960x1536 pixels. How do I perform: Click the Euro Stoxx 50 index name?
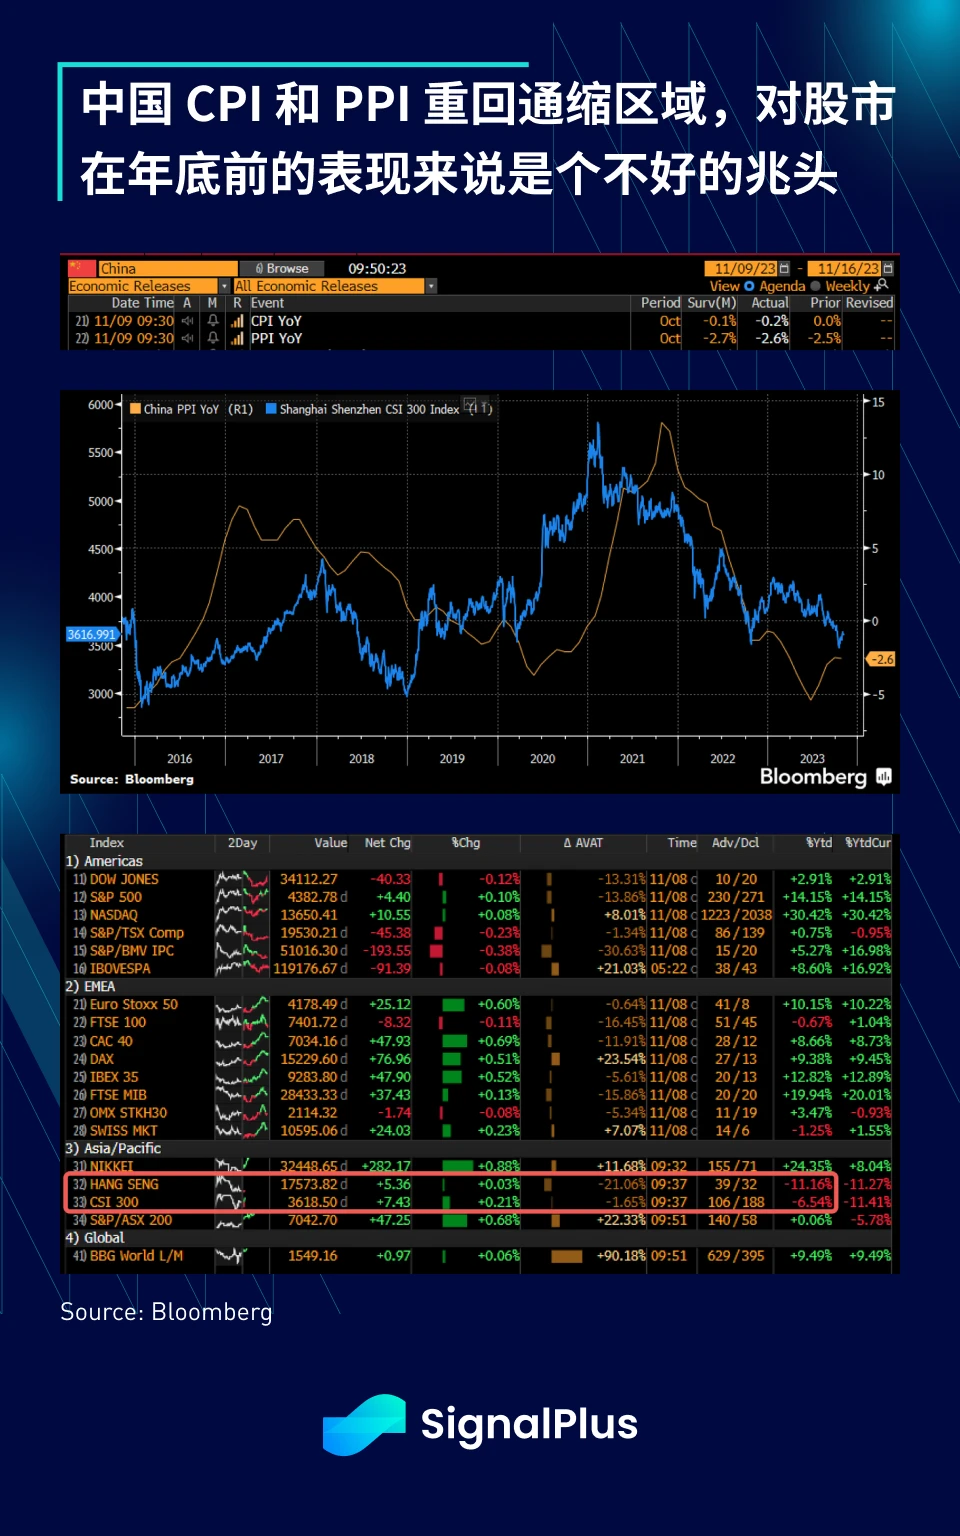click(134, 1004)
